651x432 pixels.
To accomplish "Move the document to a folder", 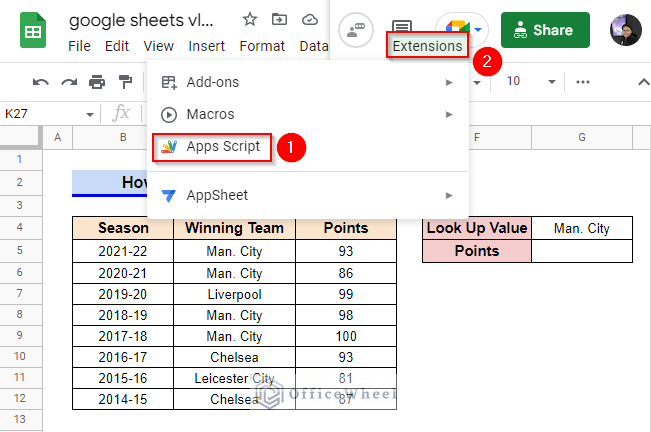I will [x=279, y=19].
